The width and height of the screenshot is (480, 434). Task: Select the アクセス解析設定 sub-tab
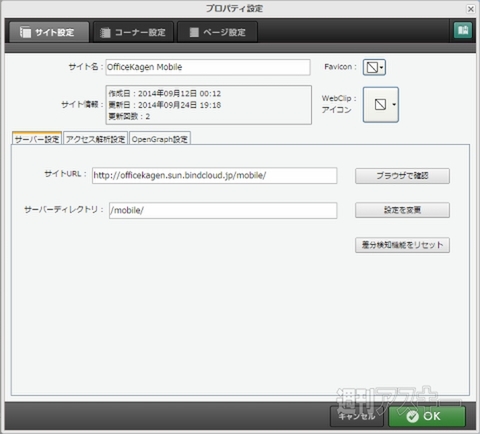coord(95,139)
